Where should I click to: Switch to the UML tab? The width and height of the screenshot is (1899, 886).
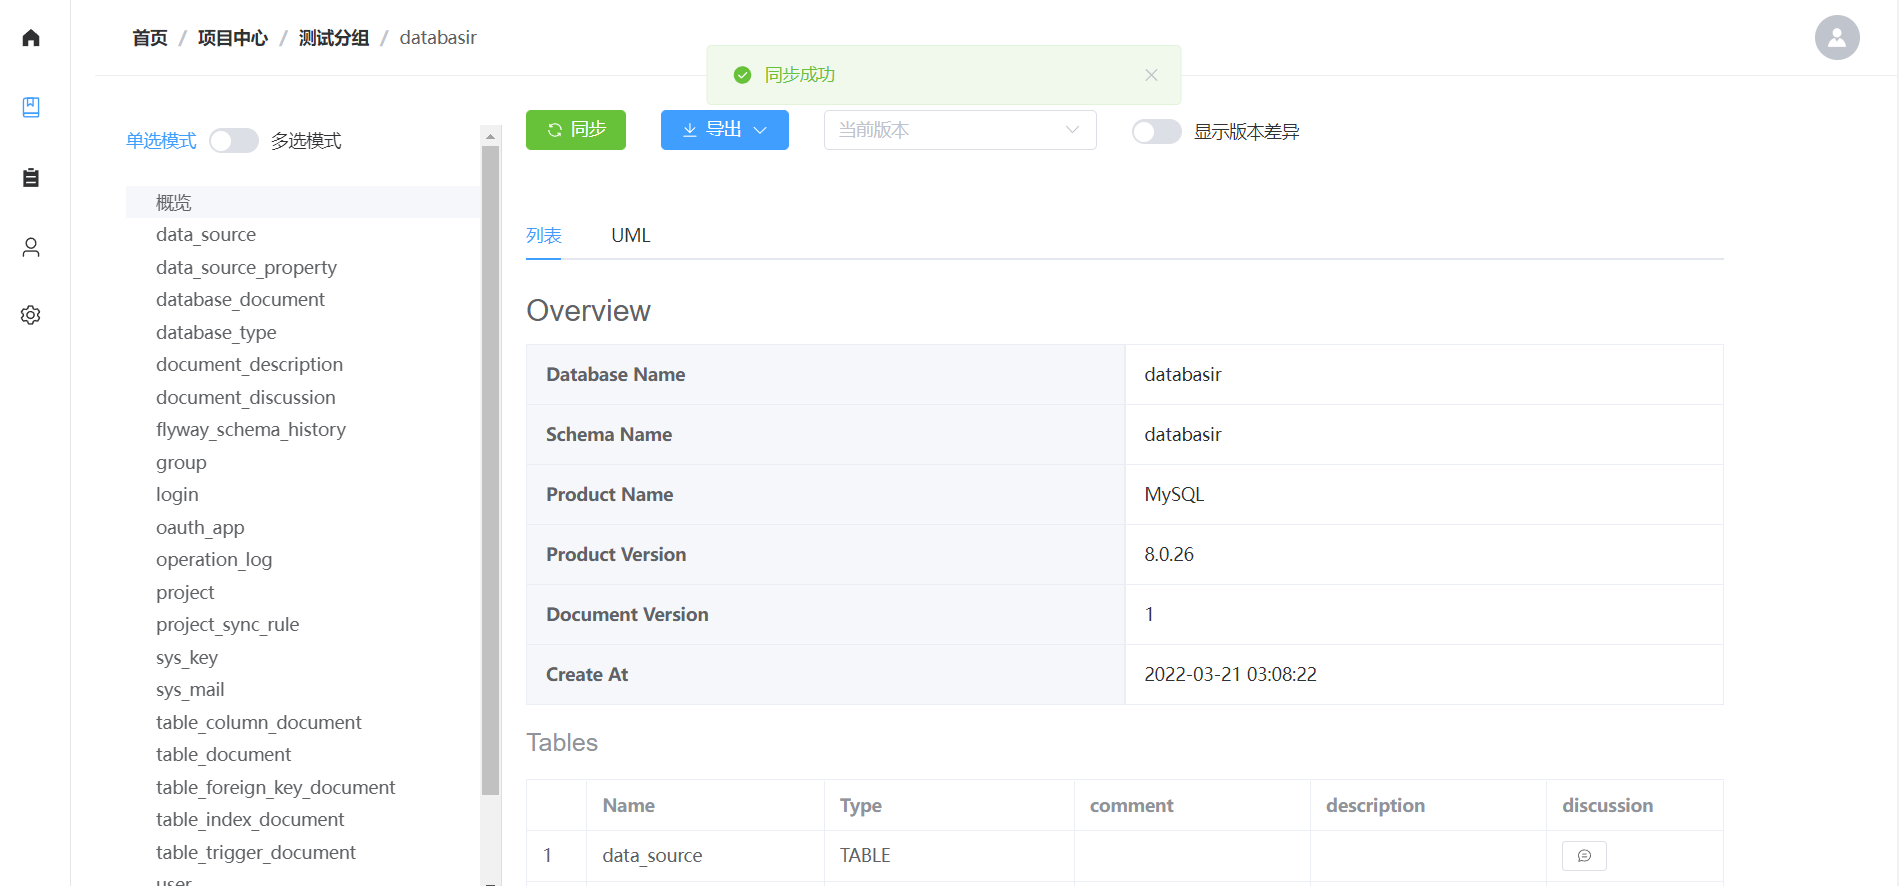click(630, 236)
